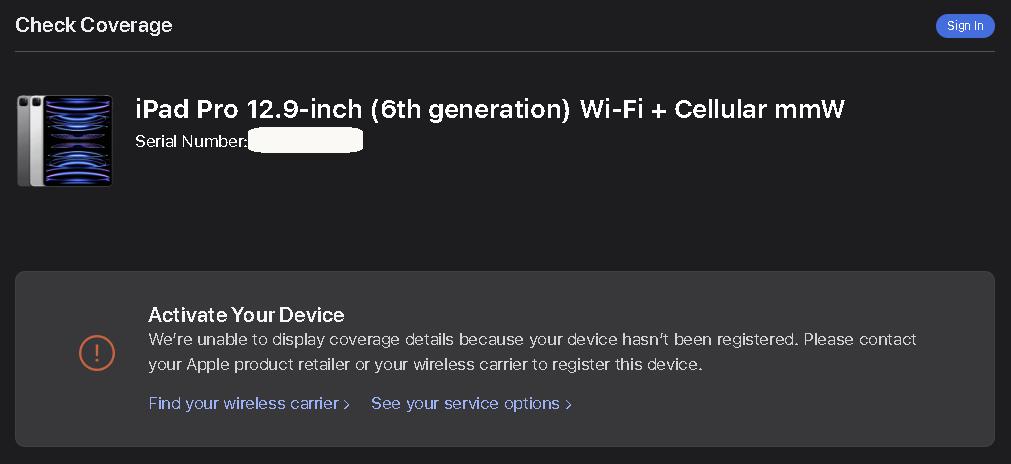1011x464 pixels.
Task: Click the blue wallpaper iPad front screen
Action: 78,140
